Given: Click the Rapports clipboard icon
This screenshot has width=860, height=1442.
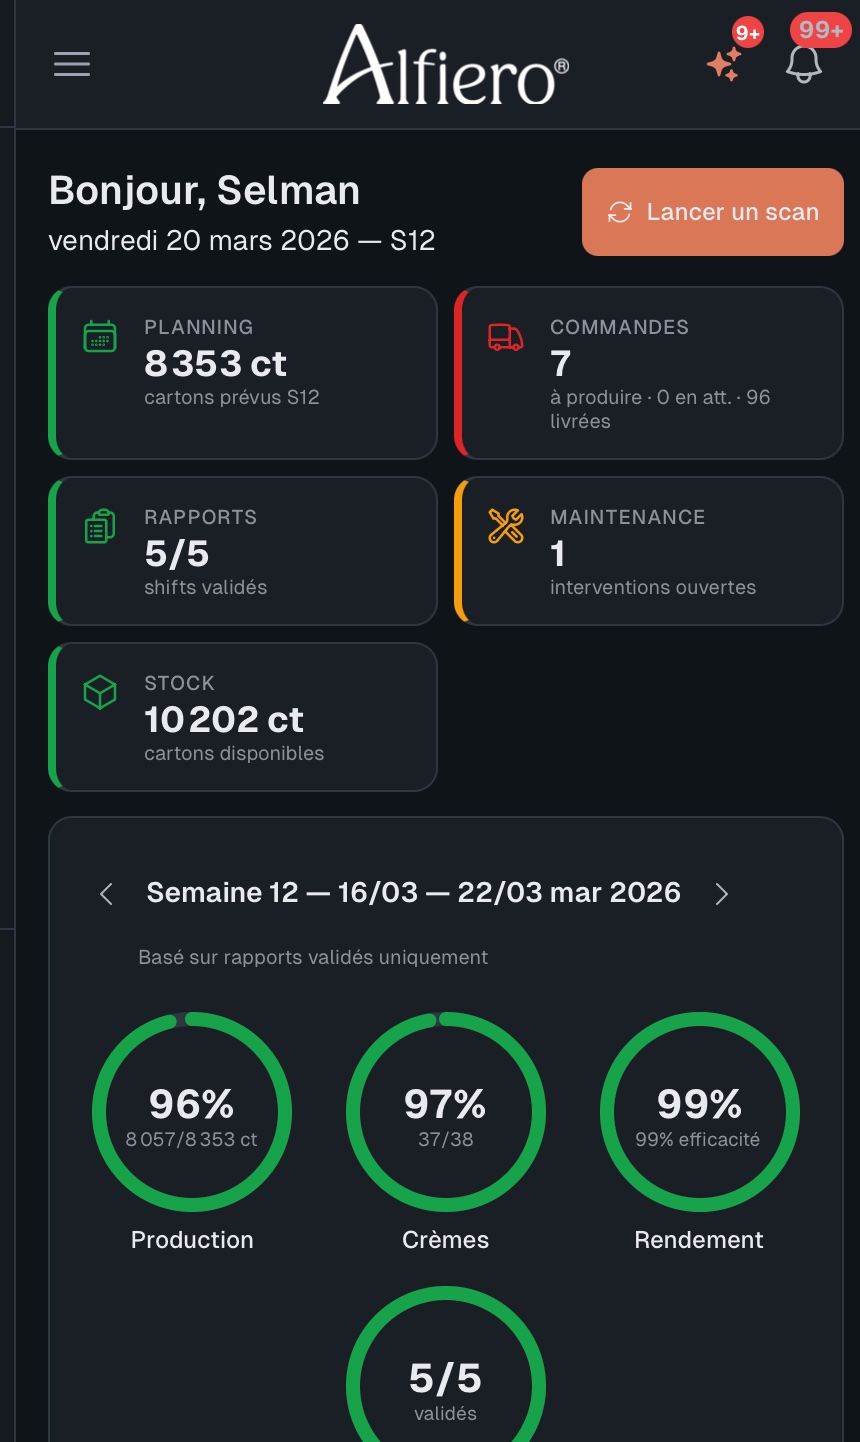Looking at the screenshot, I should [100, 527].
